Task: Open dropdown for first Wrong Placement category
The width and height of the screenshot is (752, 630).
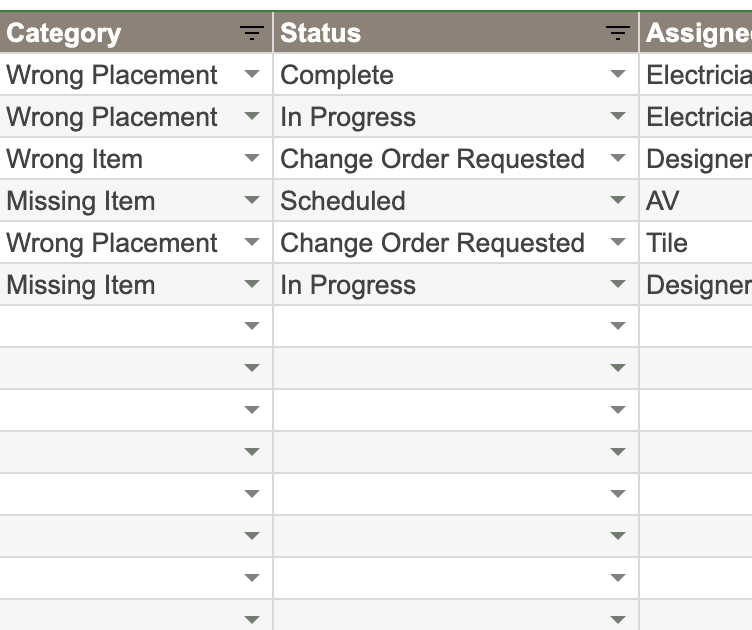Action: 252,74
